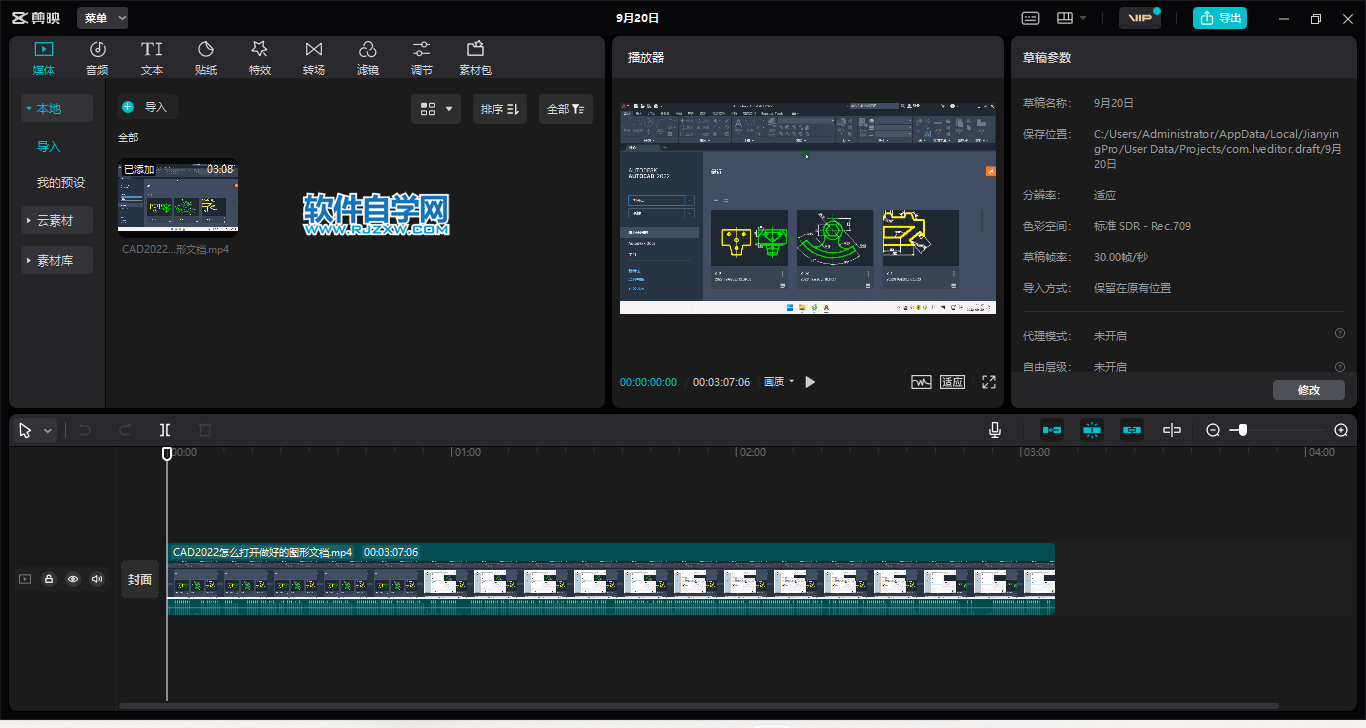Open the 贴纸 stickers tab
1366x728 pixels.
pyautogui.click(x=206, y=58)
